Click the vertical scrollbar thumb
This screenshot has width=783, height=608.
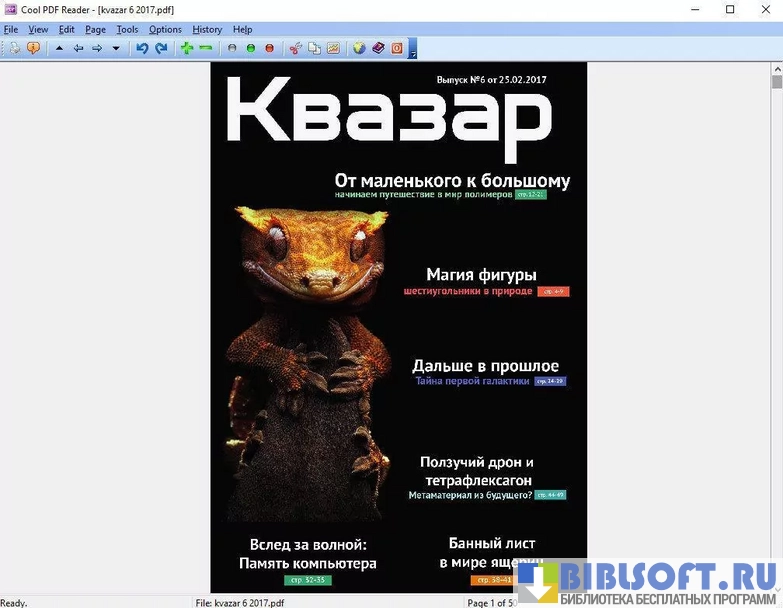coord(777,83)
